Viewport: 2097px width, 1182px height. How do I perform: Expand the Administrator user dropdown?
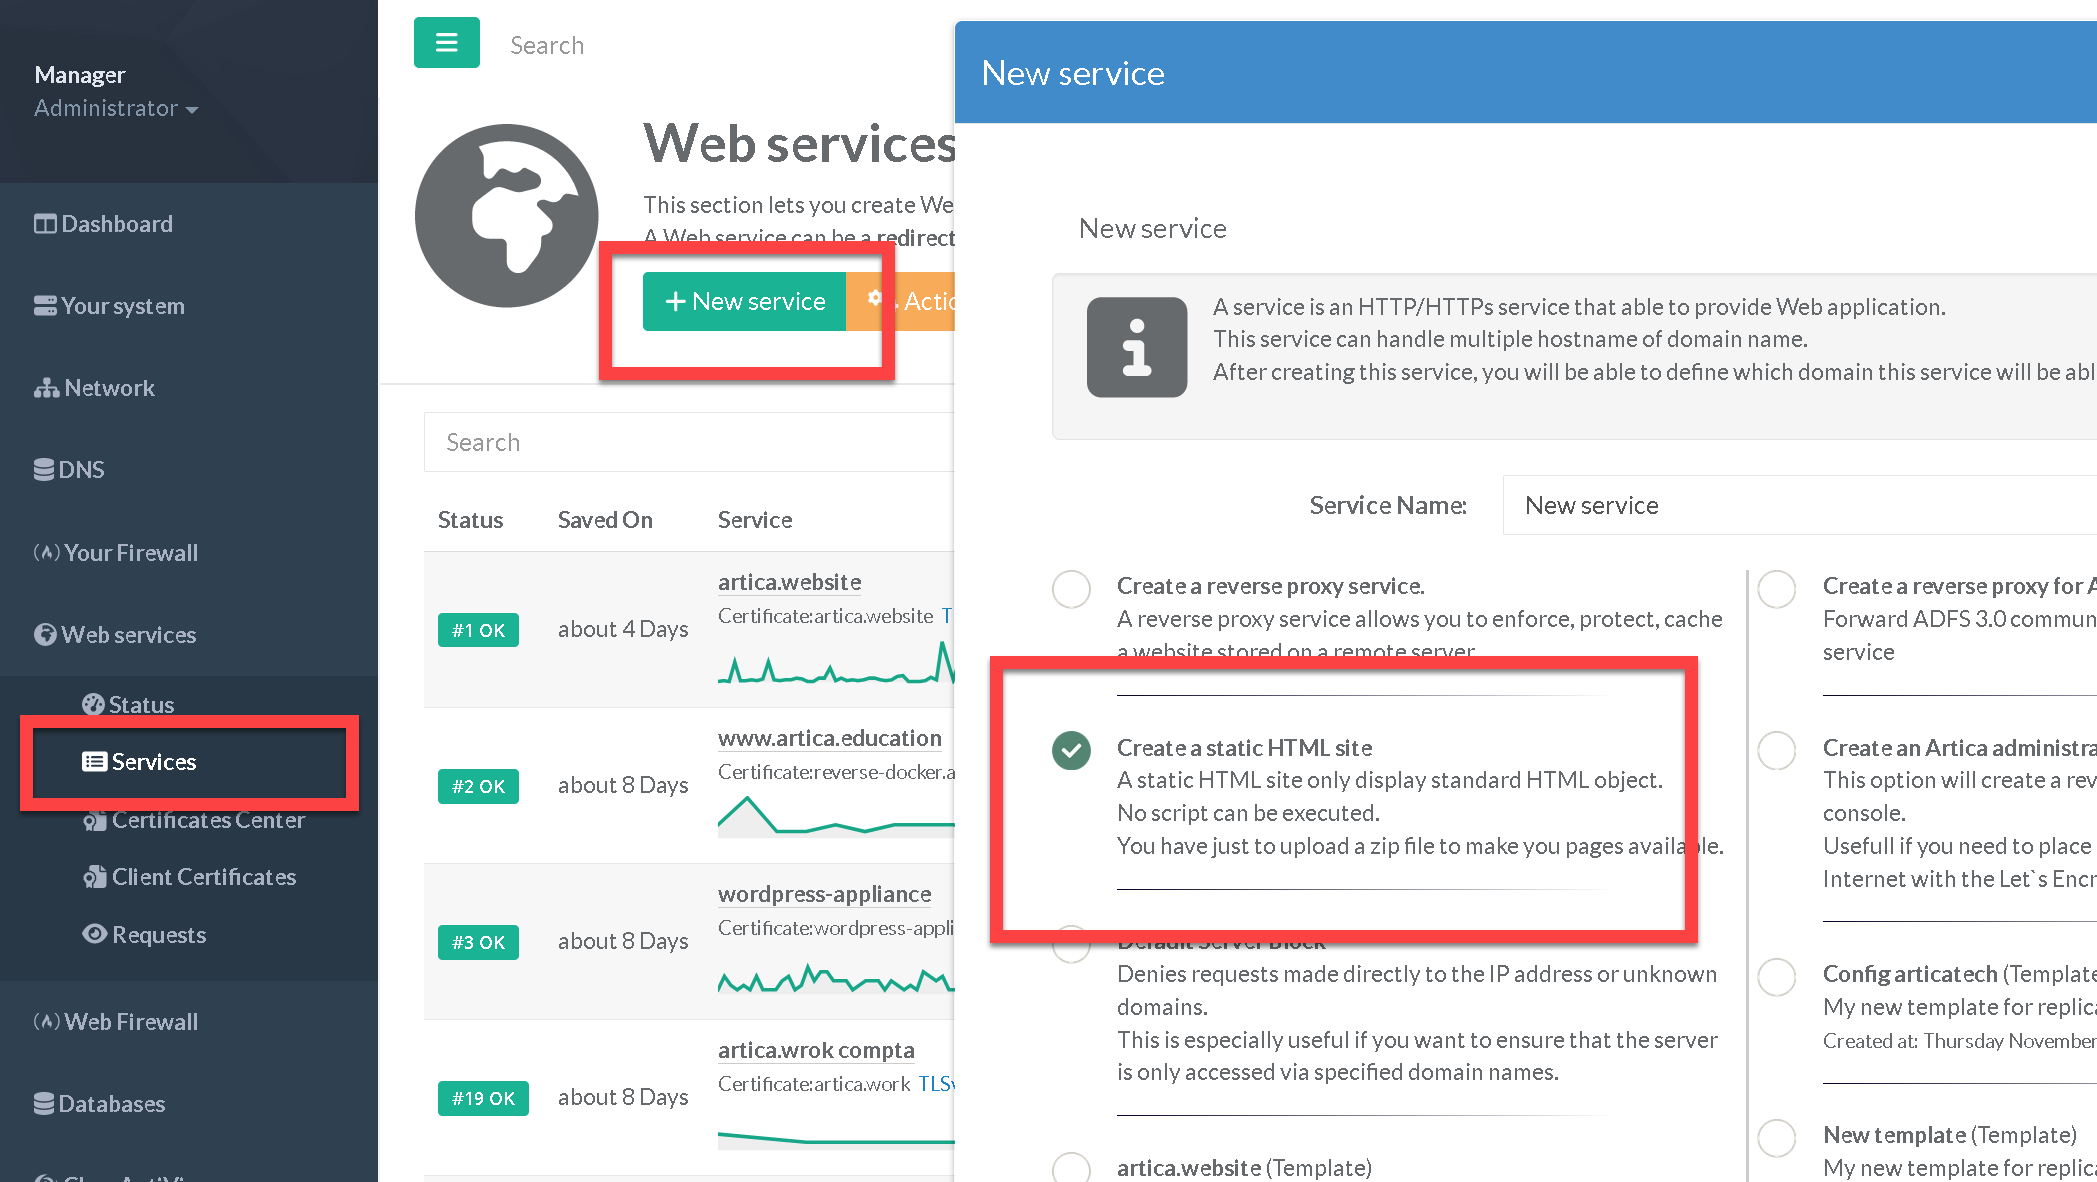pyautogui.click(x=116, y=108)
